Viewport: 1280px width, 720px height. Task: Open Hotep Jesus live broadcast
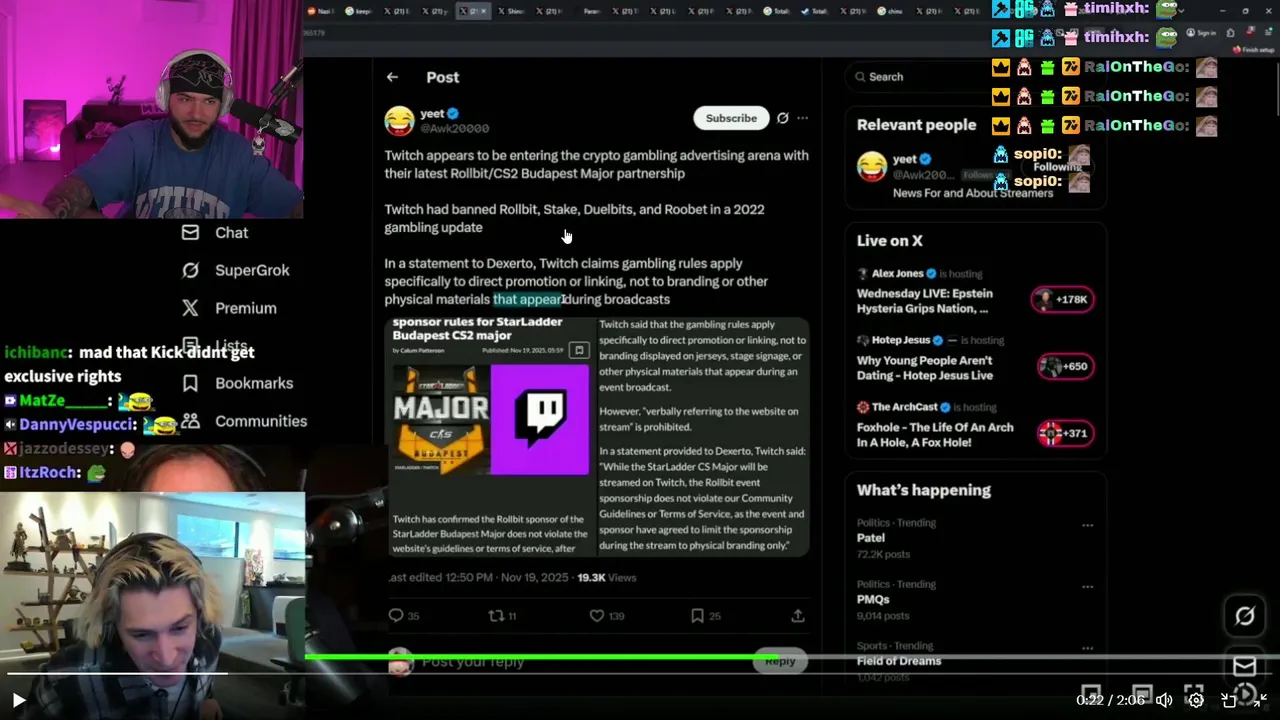click(925, 368)
